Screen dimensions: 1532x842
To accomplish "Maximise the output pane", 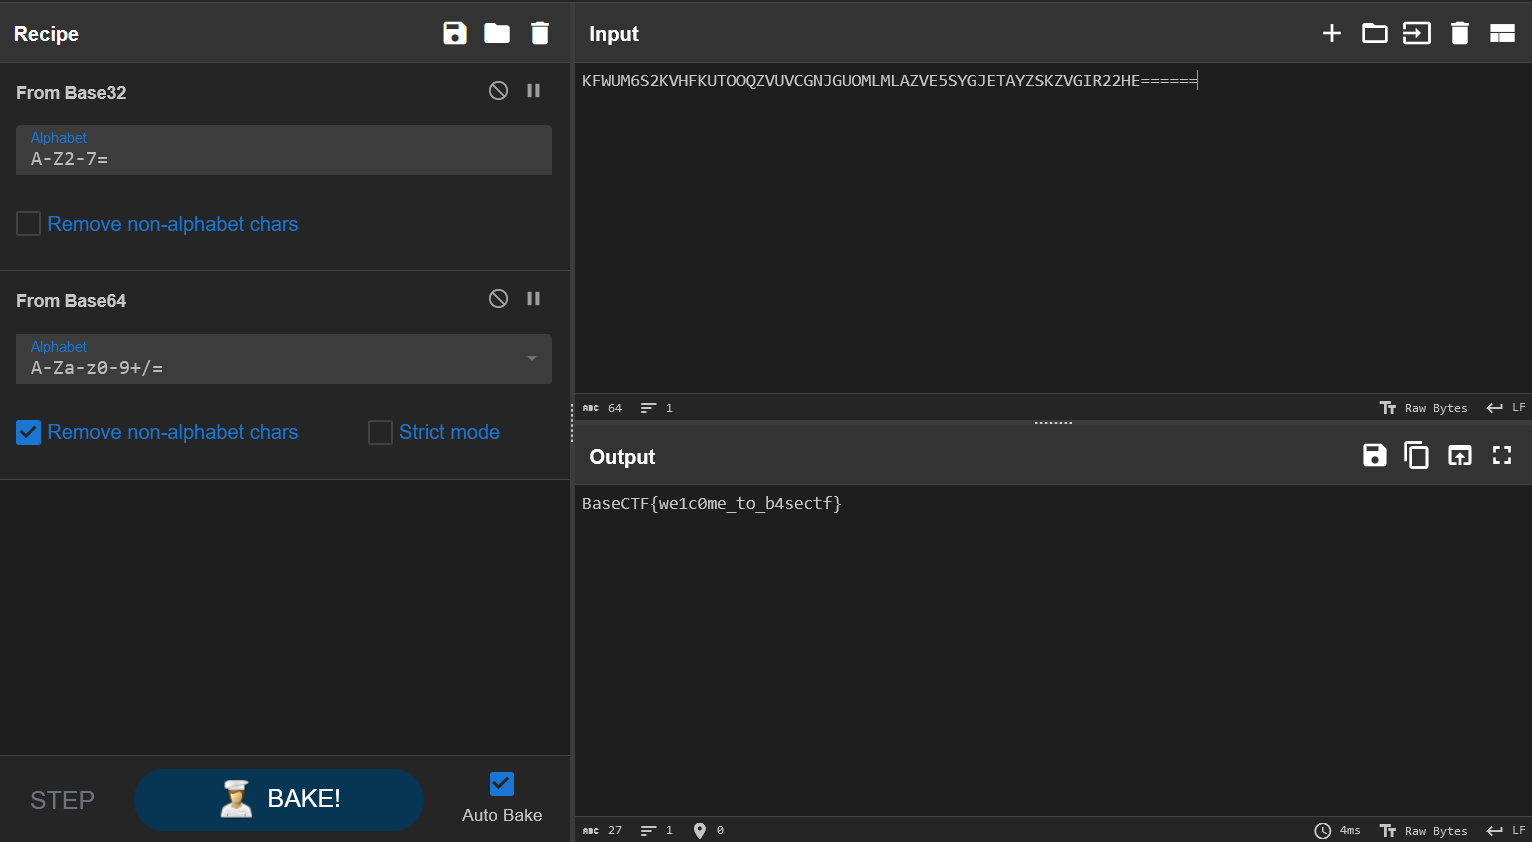I will 1502,455.
